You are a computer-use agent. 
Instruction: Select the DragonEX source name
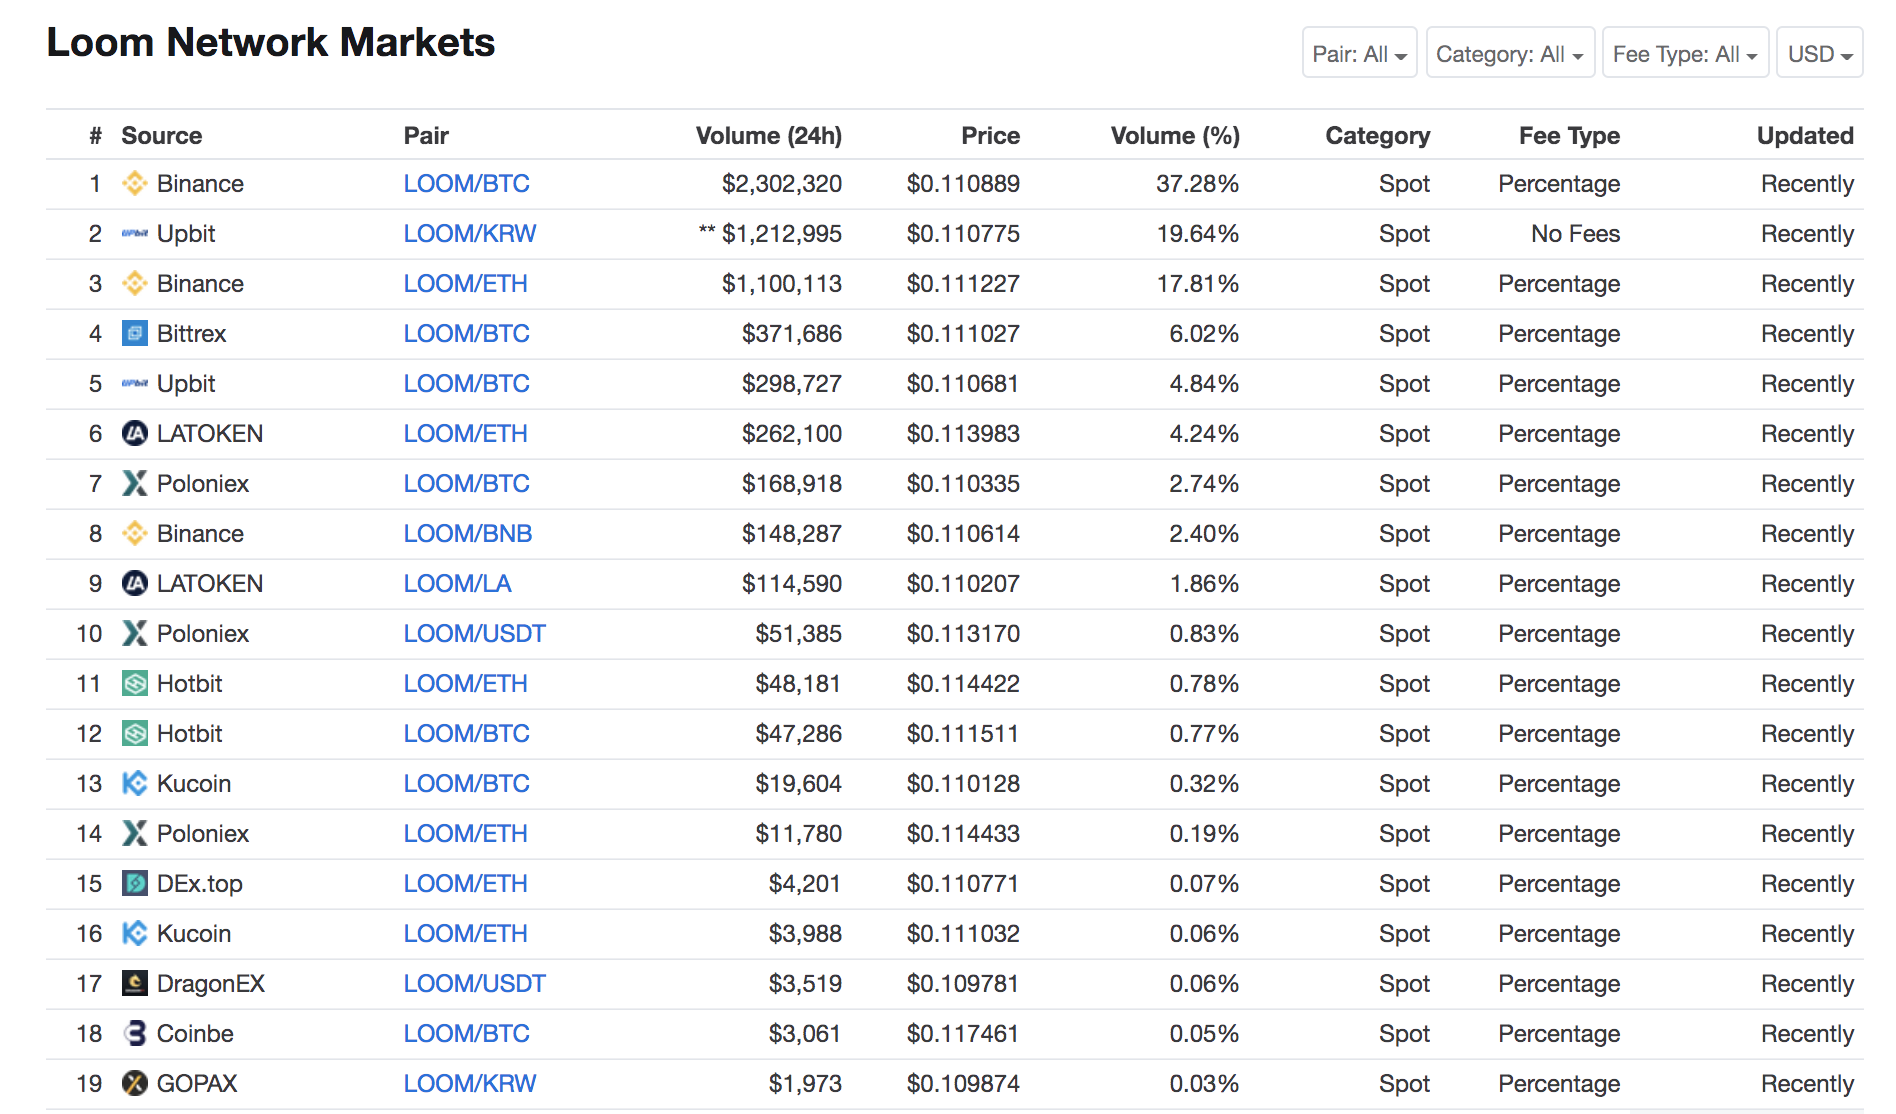point(210,983)
